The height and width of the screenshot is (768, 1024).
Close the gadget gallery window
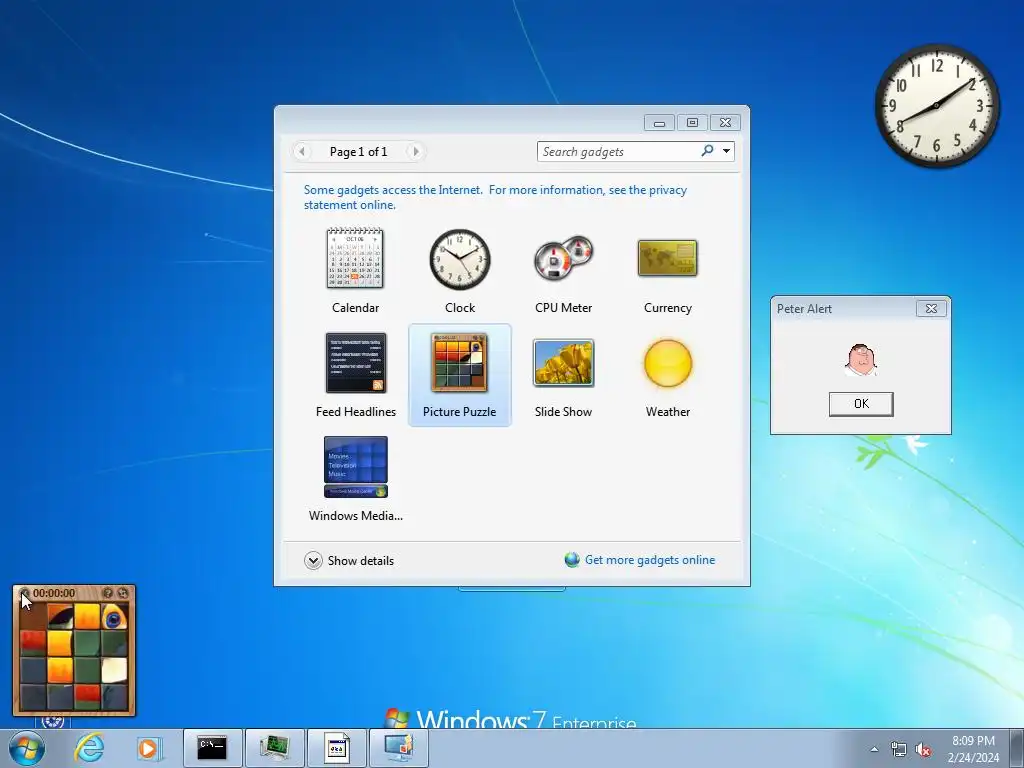pyautogui.click(x=725, y=123)
